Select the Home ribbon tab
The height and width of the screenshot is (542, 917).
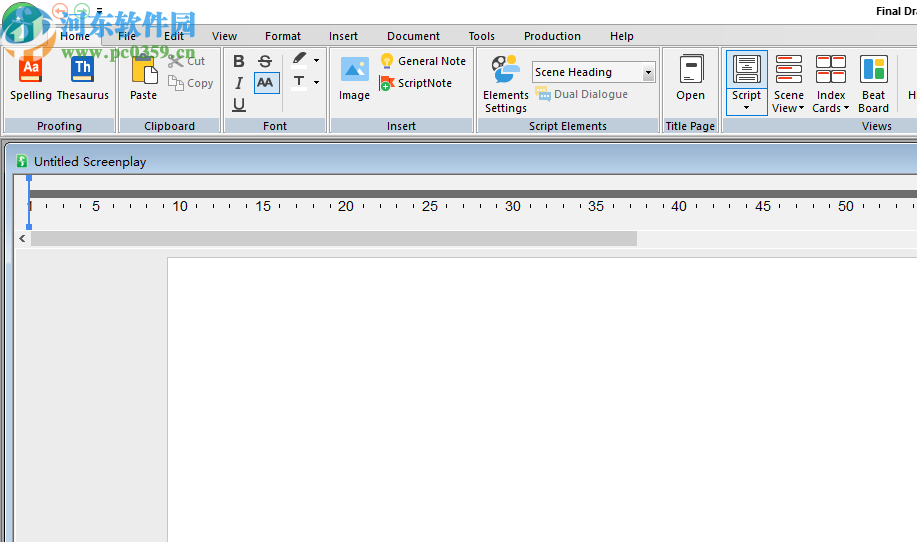click(x=75, y=36)
